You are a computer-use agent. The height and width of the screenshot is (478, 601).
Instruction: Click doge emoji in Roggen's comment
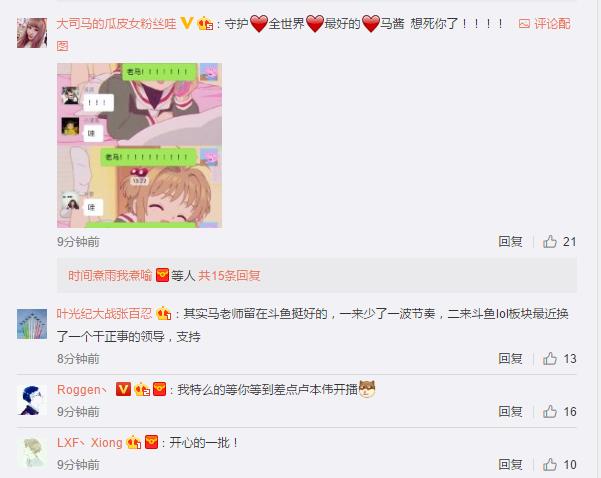[367, 389]
